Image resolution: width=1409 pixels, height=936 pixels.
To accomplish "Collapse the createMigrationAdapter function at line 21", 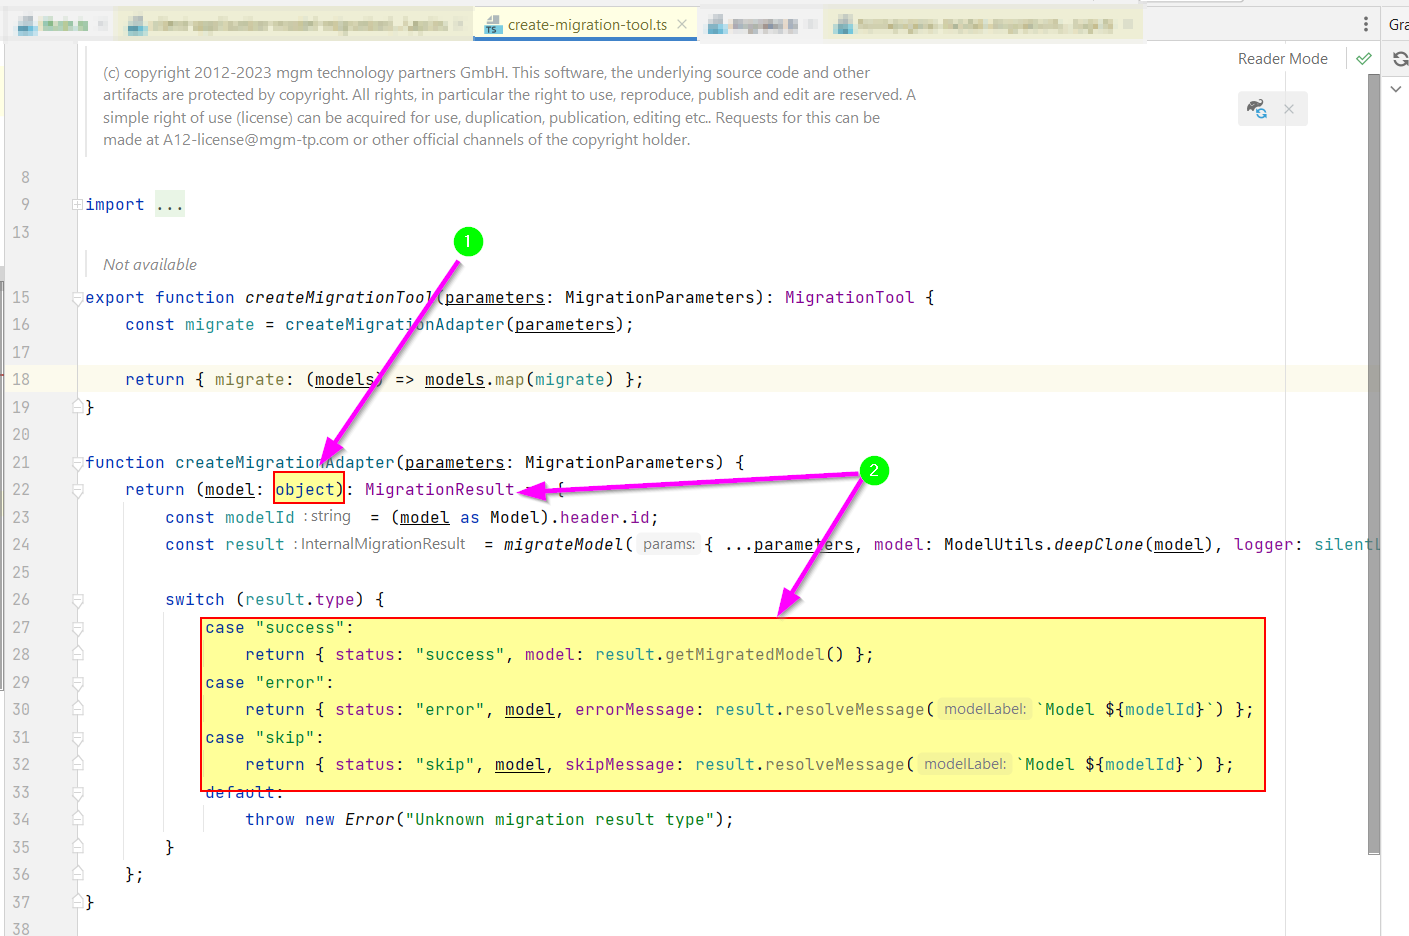I will 77,463.
